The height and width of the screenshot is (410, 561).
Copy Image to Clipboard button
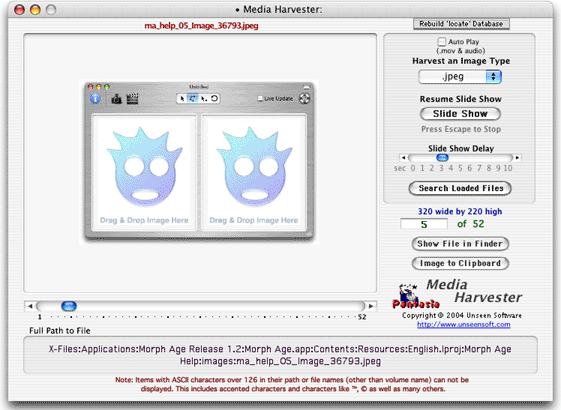(x=460, y=263)
